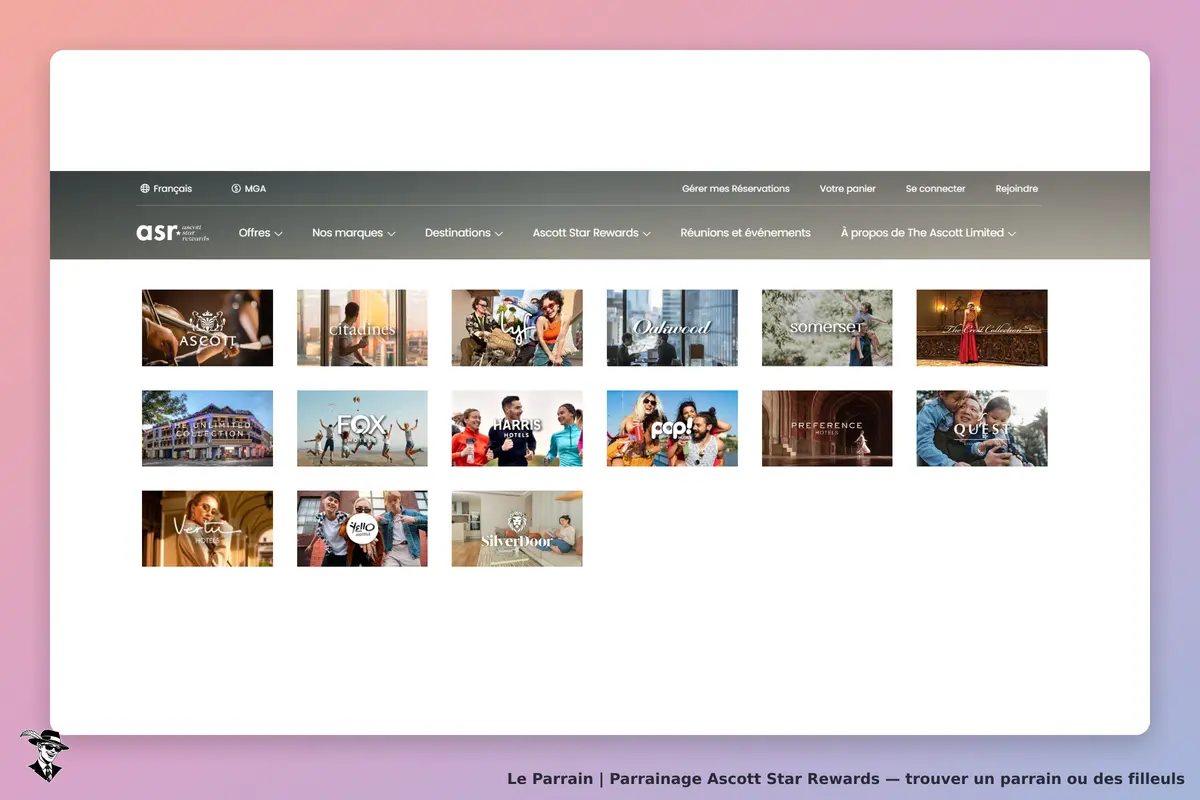This screenshot has width=1200, height=800.
Task: Open Votre panier link
Action: 848,188
